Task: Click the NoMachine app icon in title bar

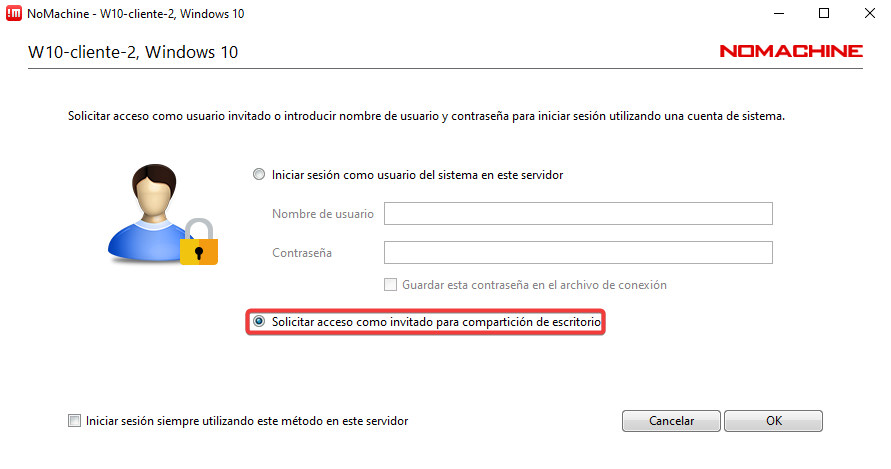Action: [x=15, y=14]
